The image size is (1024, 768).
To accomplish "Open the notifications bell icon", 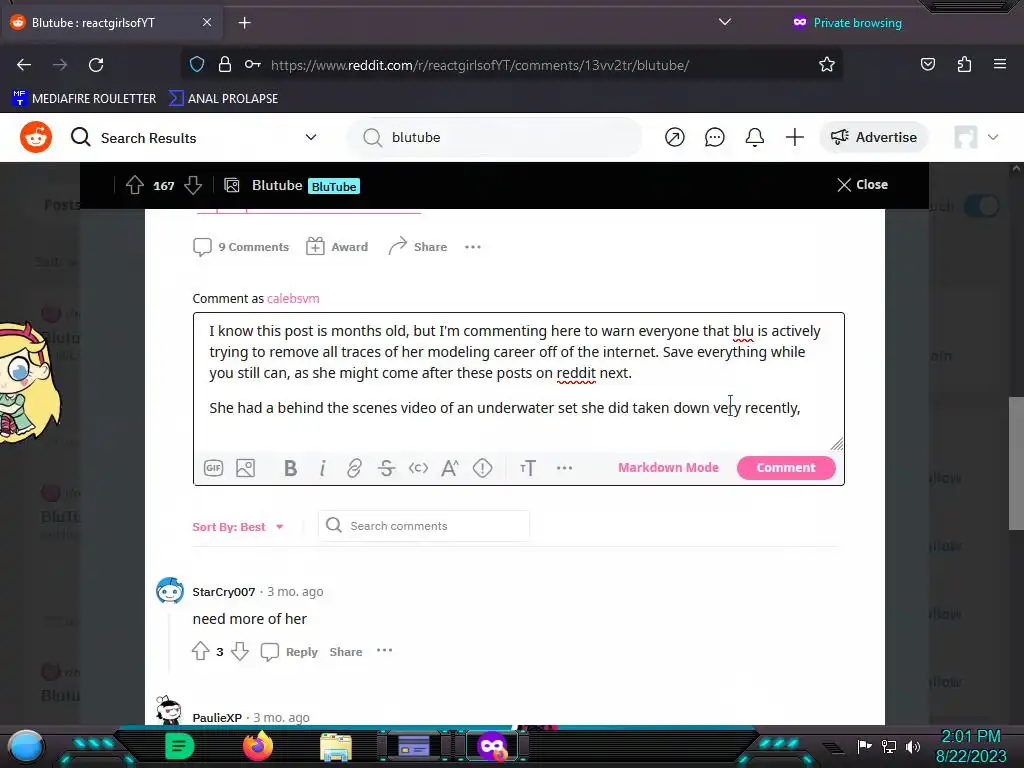I will click(x=754, y=137).
